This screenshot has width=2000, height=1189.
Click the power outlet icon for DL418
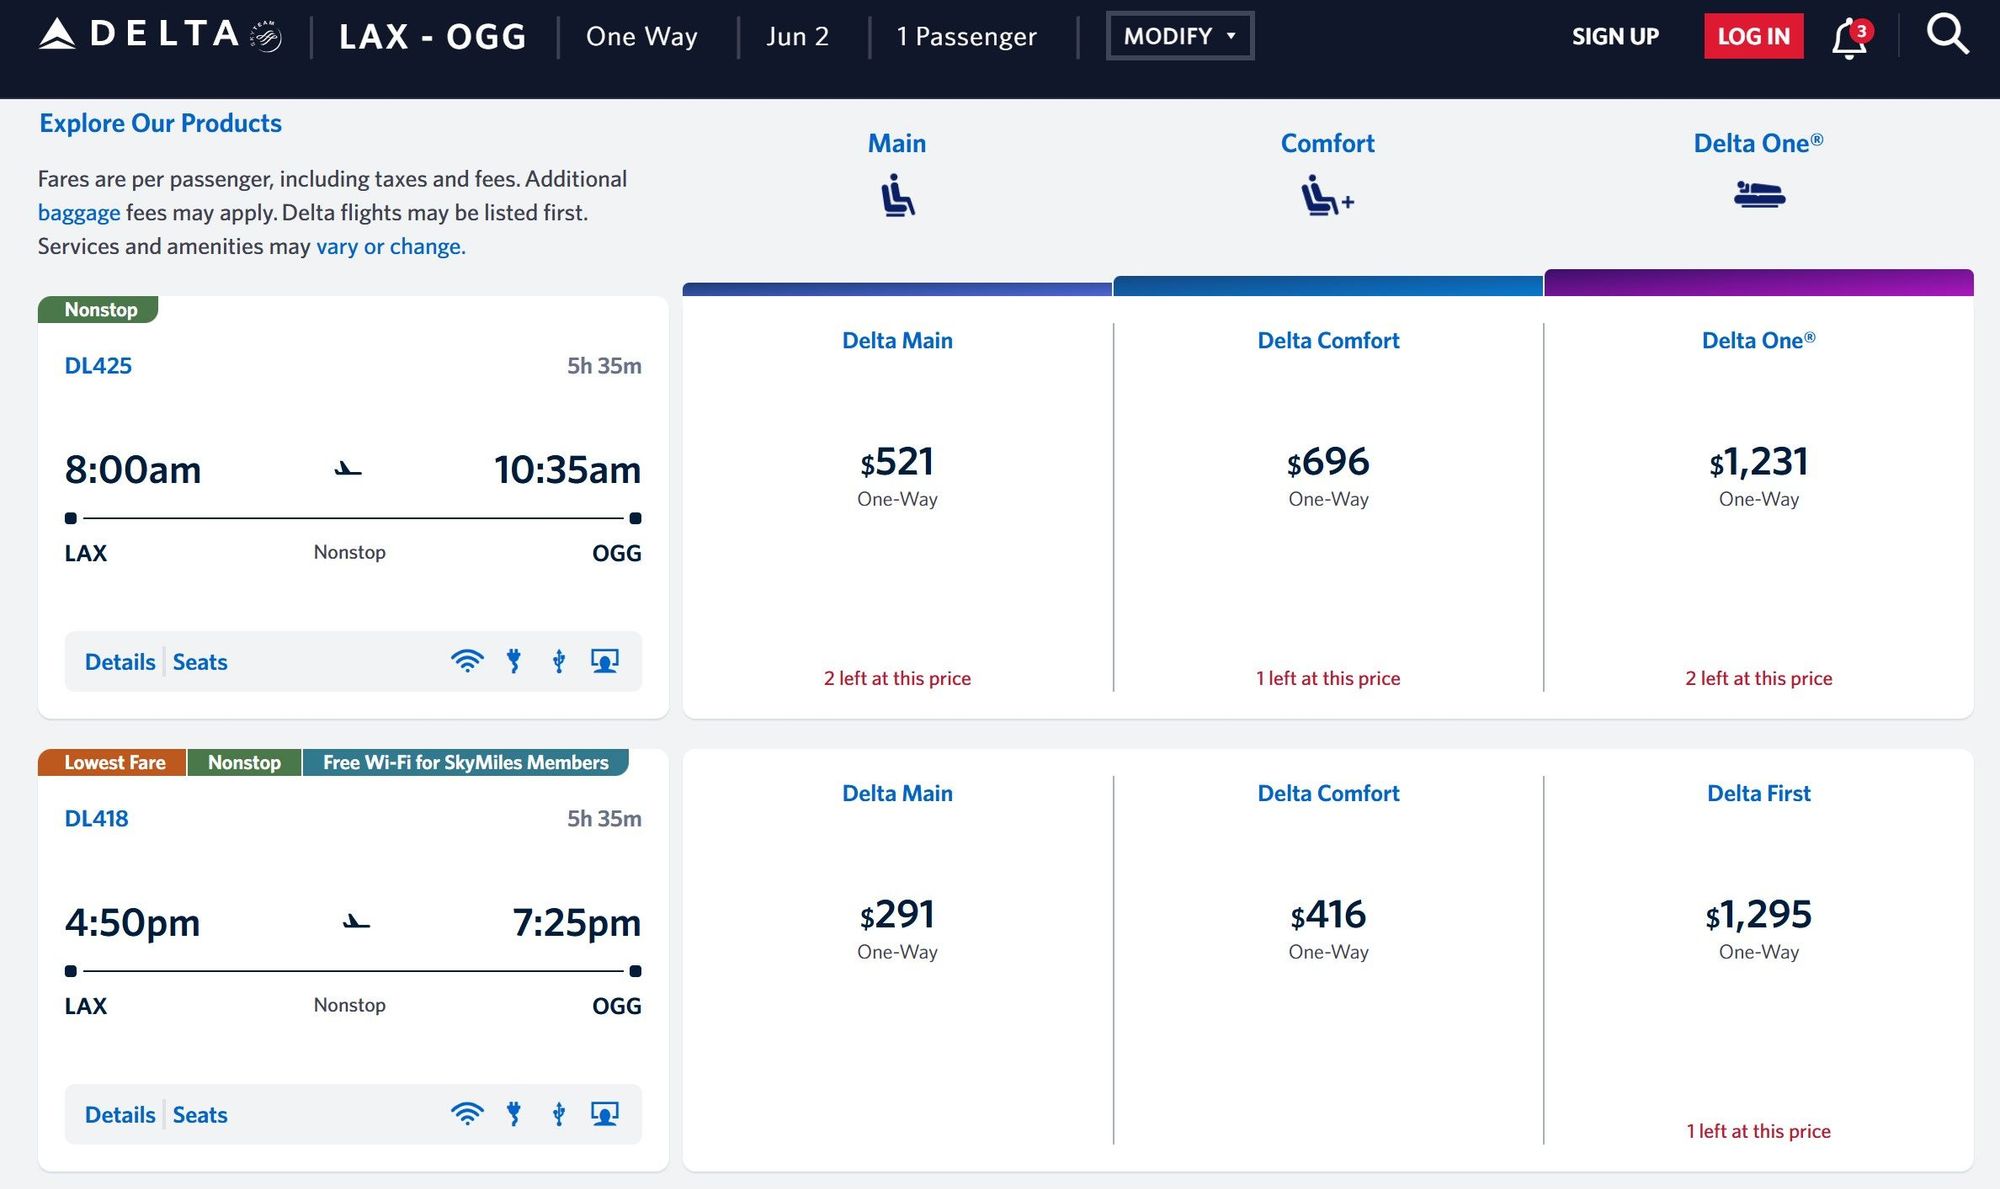point(514,1114)
